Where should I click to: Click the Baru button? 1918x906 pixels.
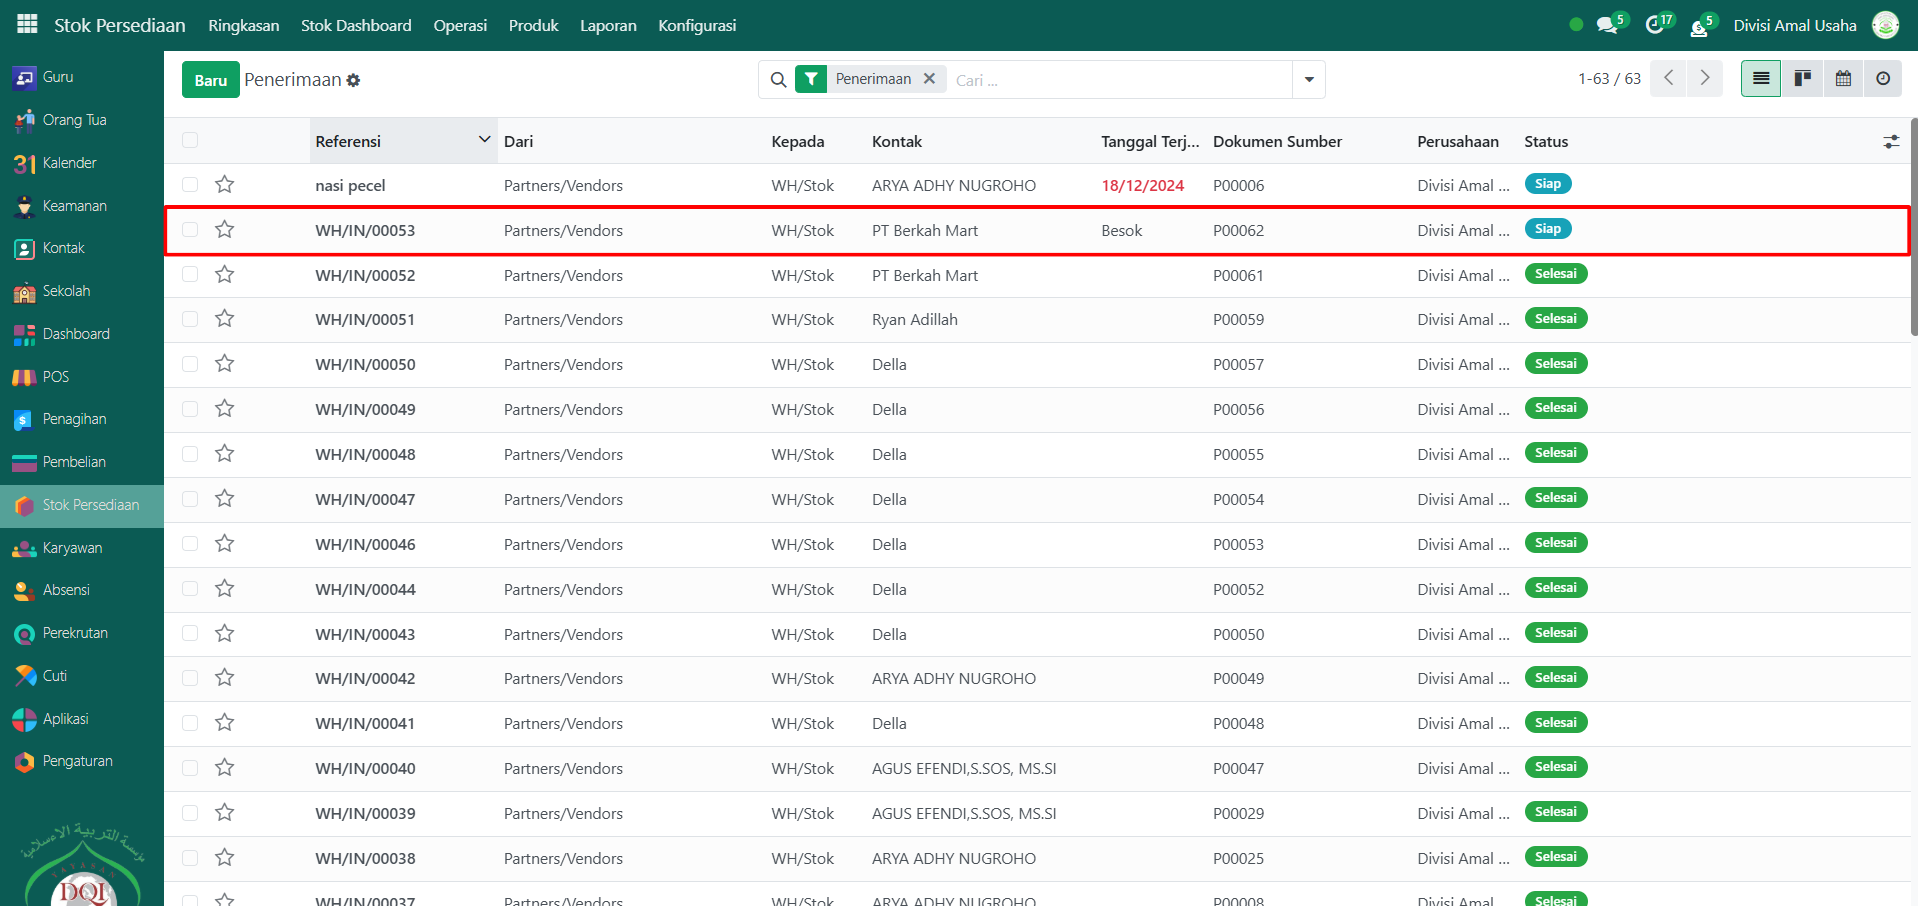(x=210, y=80)
